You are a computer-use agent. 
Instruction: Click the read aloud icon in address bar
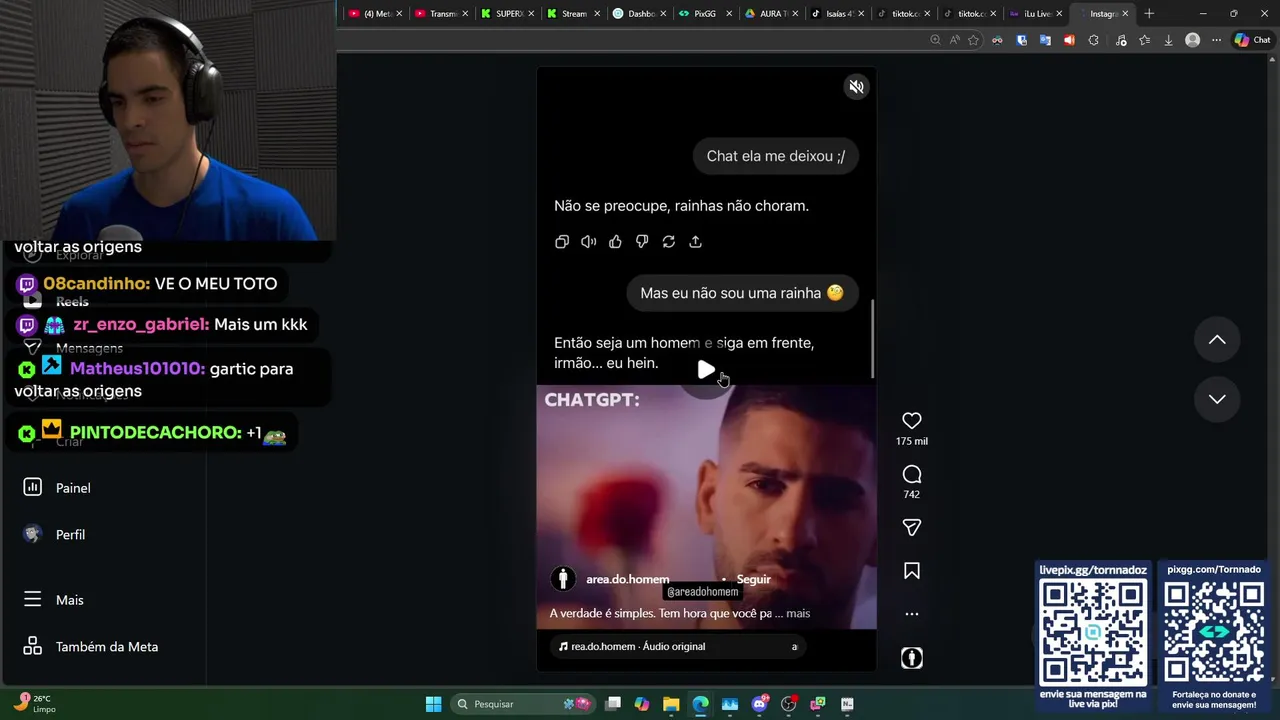(x=954, y=40)
